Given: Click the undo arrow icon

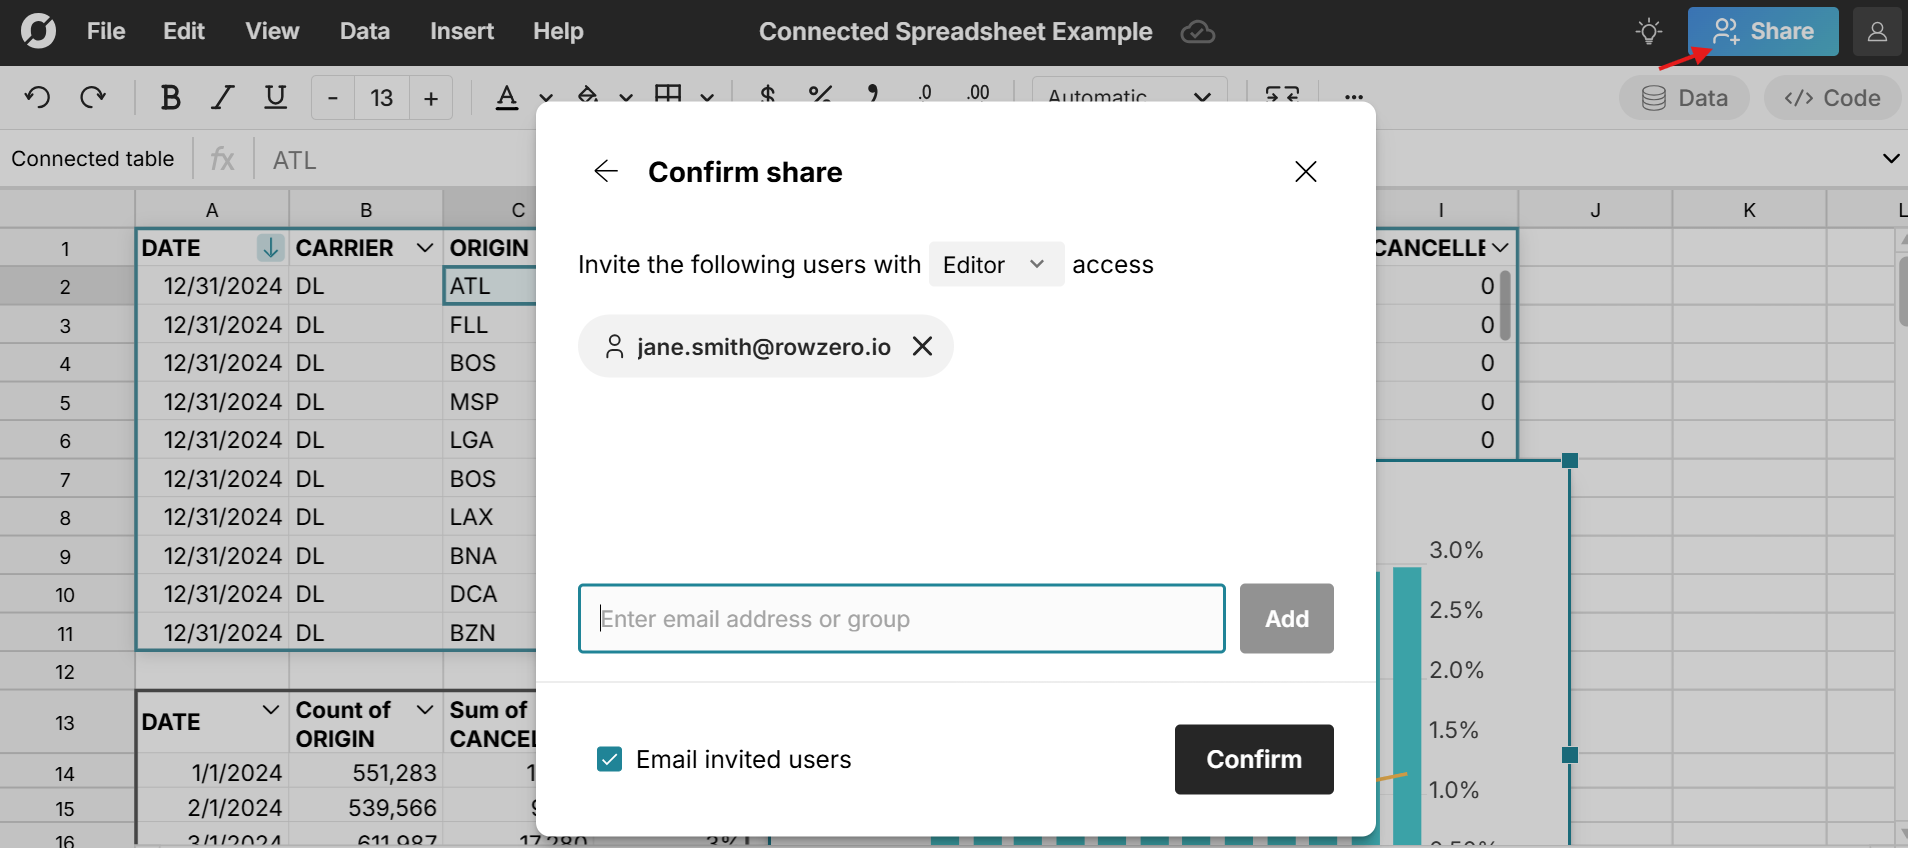Looking at the screenshot, I should point(37,98).
